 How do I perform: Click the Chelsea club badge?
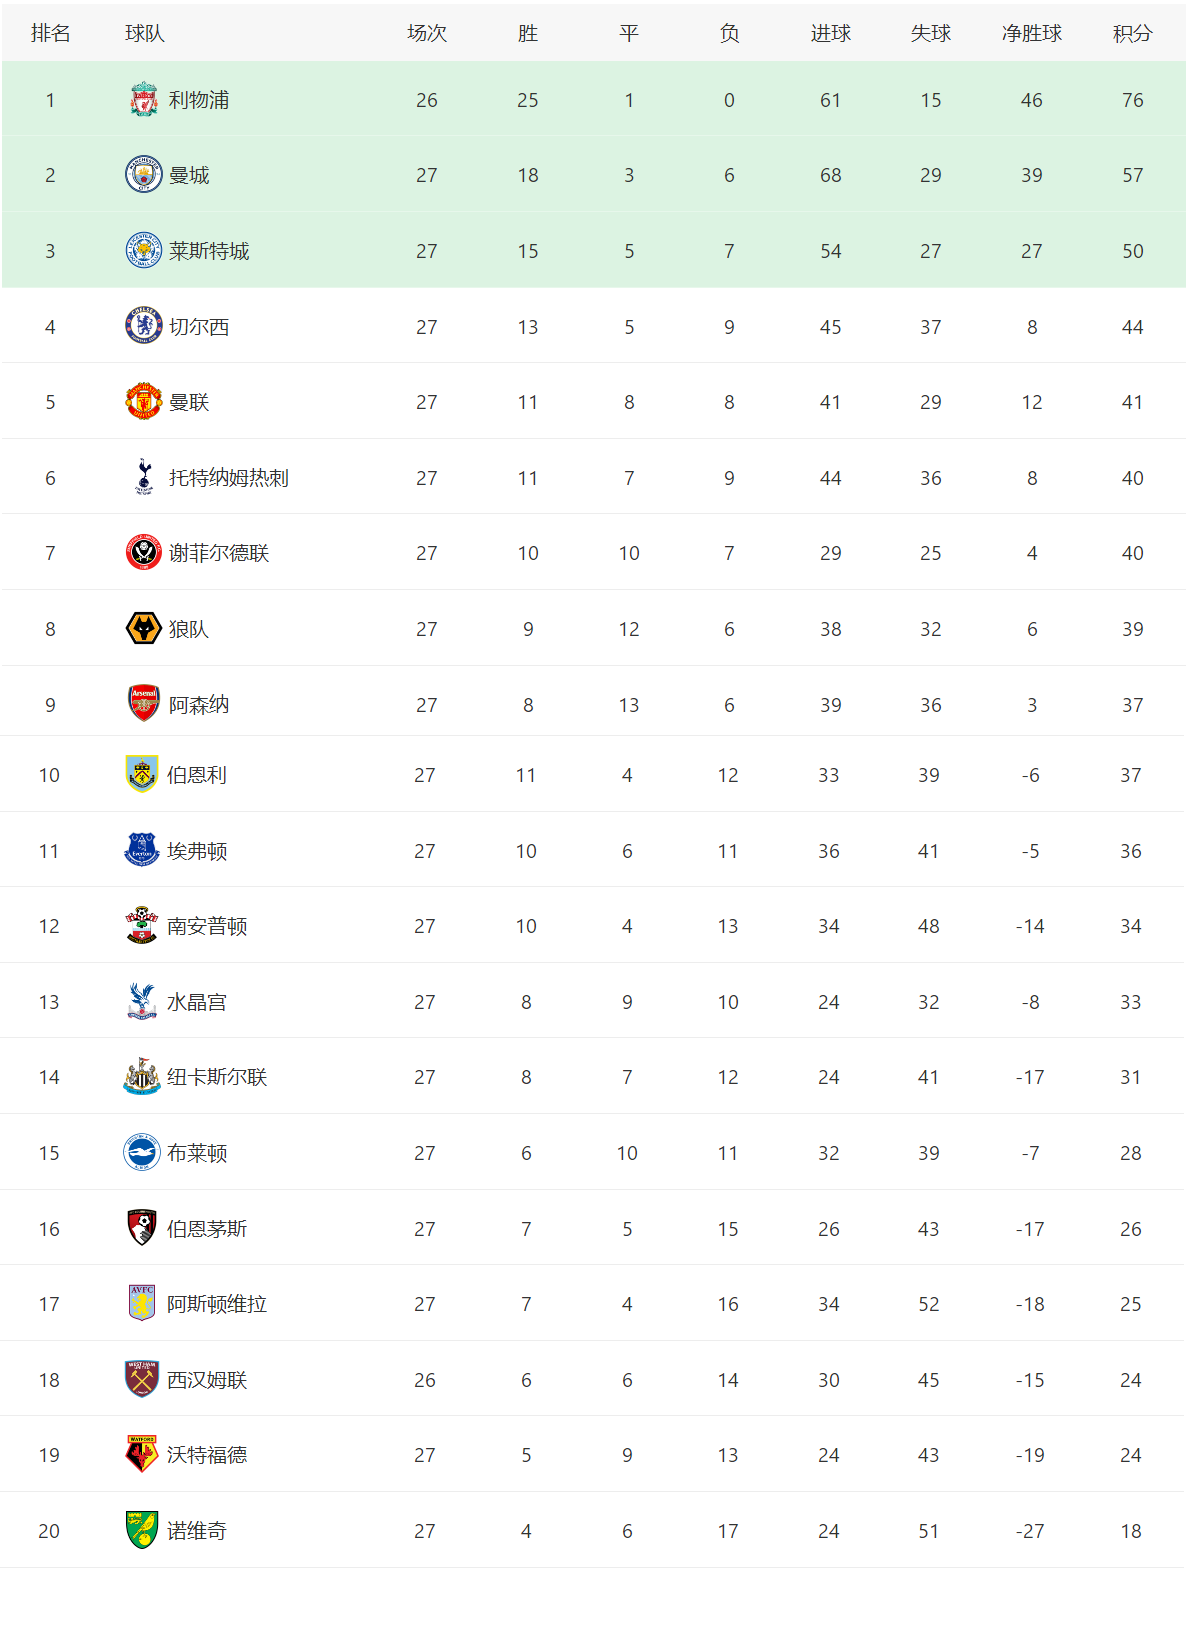[144, 326]
